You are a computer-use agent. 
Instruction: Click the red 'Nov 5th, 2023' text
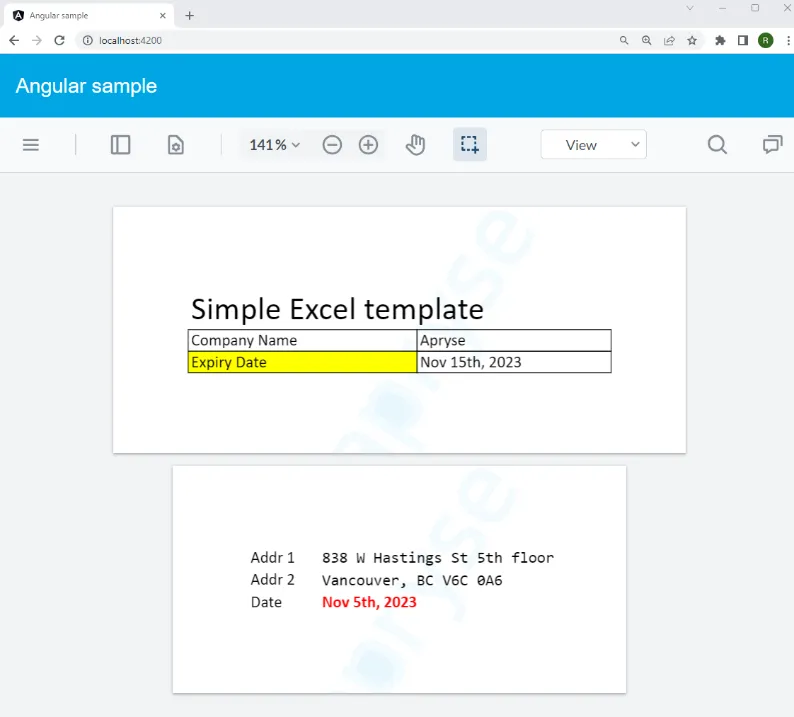[369, 602]
